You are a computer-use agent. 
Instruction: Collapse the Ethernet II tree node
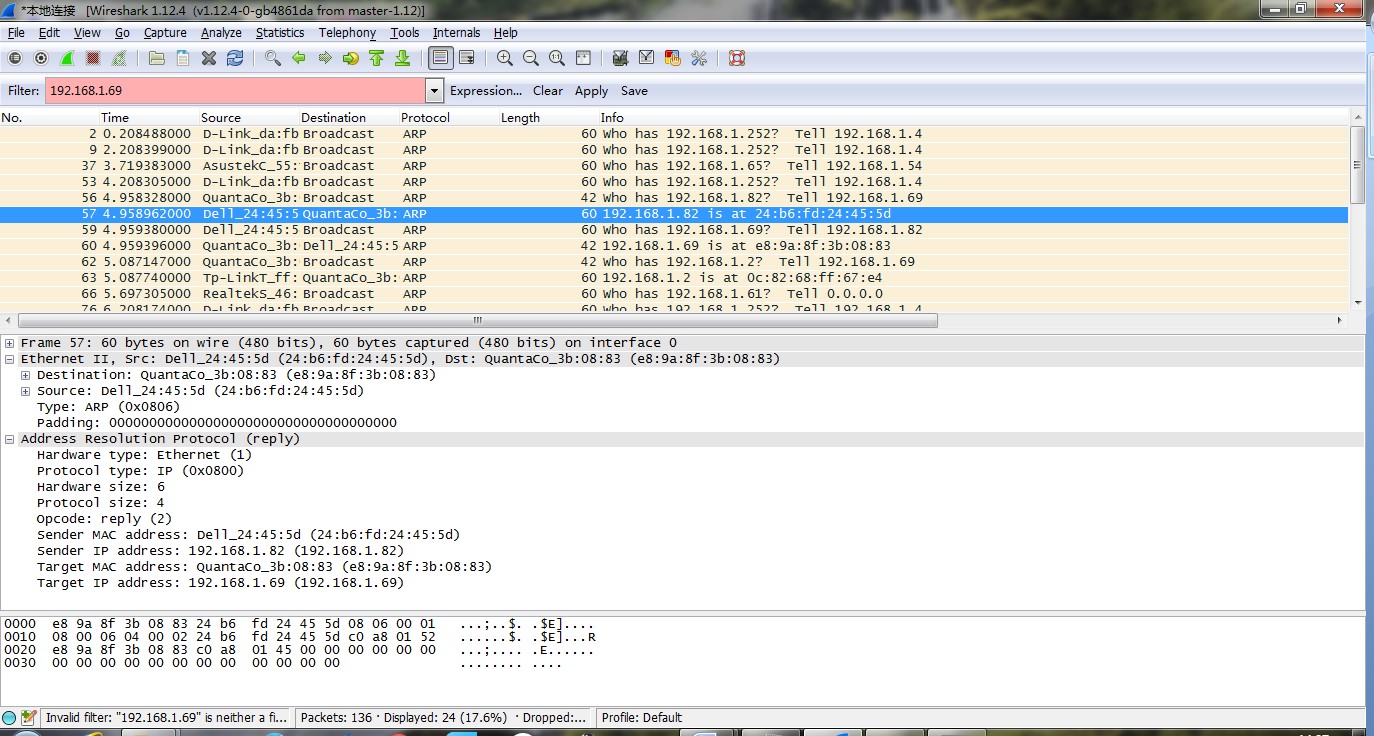point(9,359)
